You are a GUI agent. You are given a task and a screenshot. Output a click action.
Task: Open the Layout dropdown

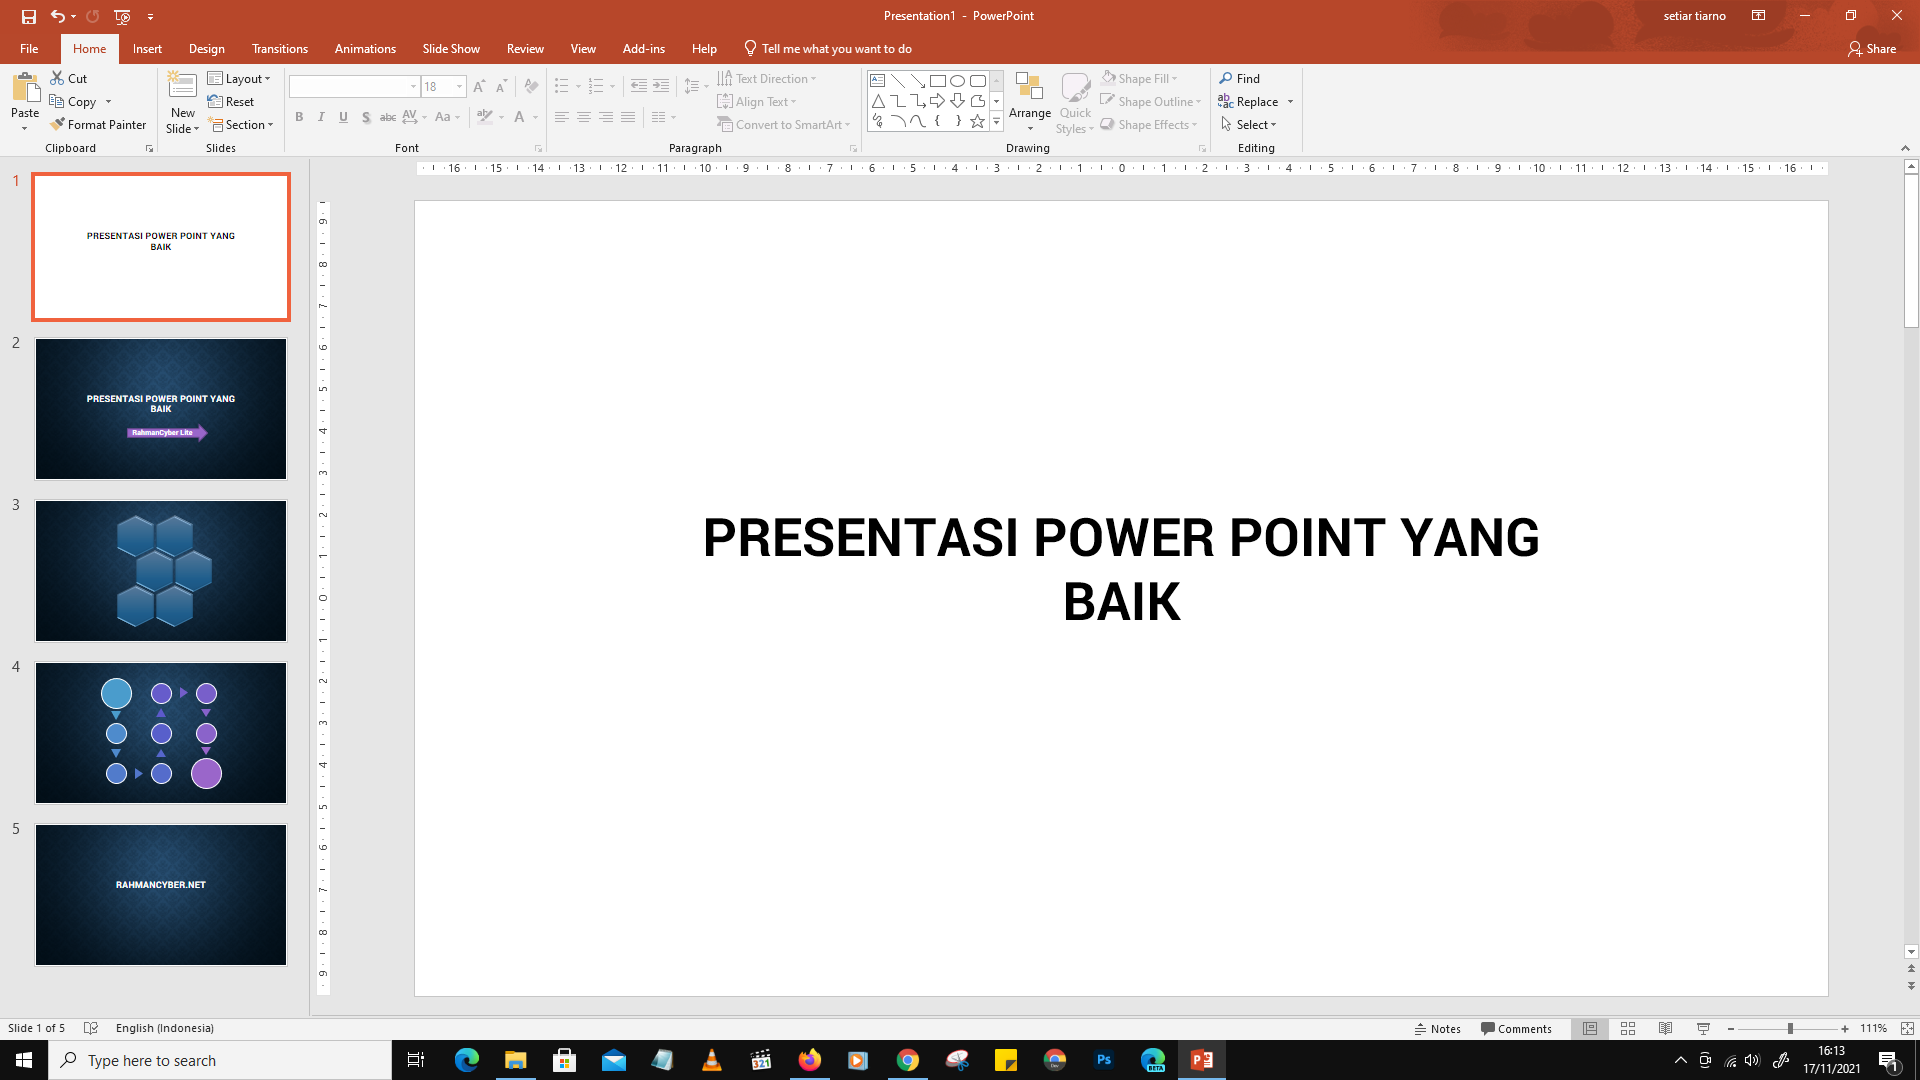(x=240, y=79)
